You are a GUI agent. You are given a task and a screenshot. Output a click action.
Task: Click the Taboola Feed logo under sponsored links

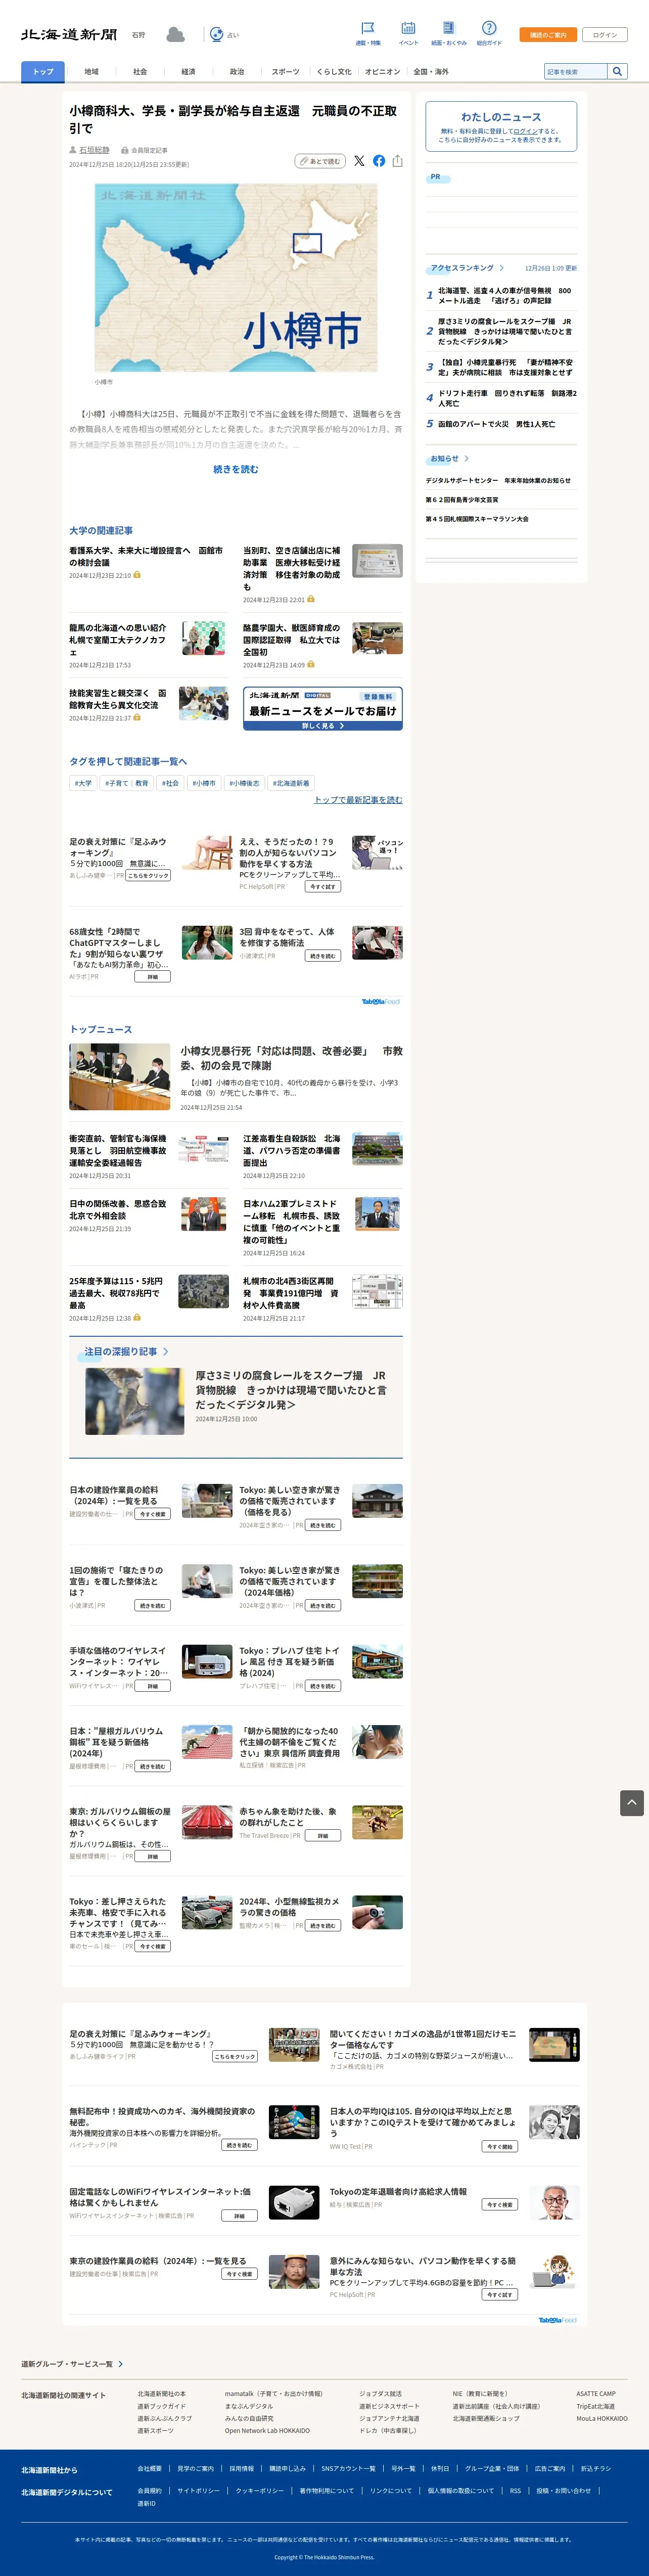click(381, 1001)
